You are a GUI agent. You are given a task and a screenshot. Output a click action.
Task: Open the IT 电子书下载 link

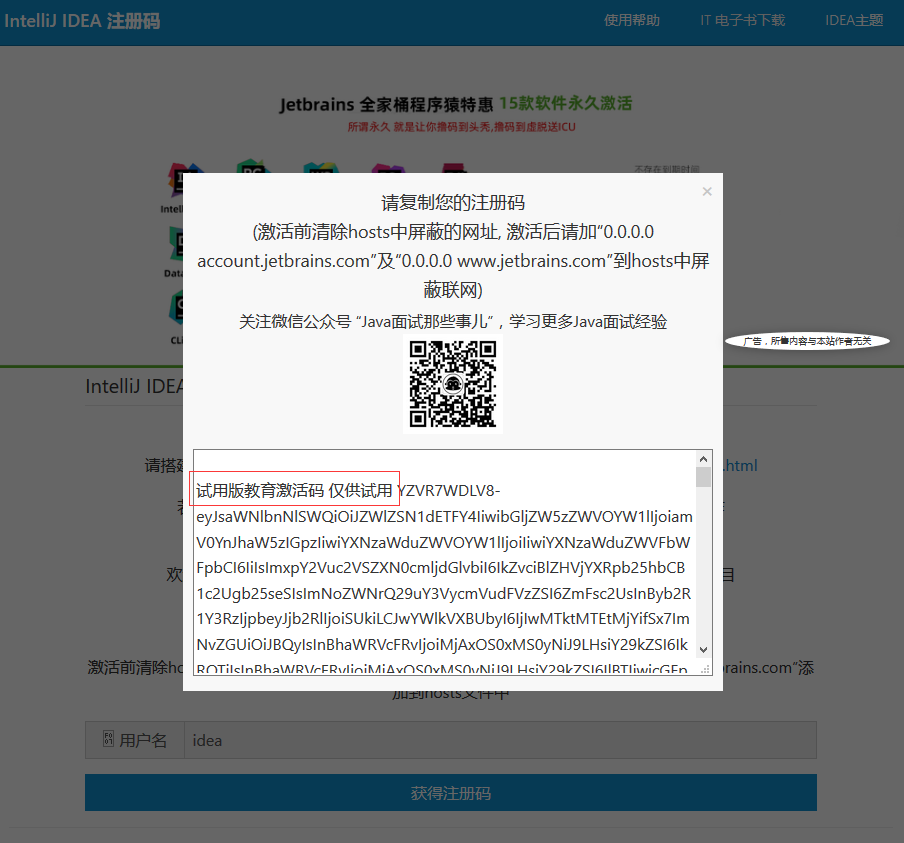tap(743, 20)
